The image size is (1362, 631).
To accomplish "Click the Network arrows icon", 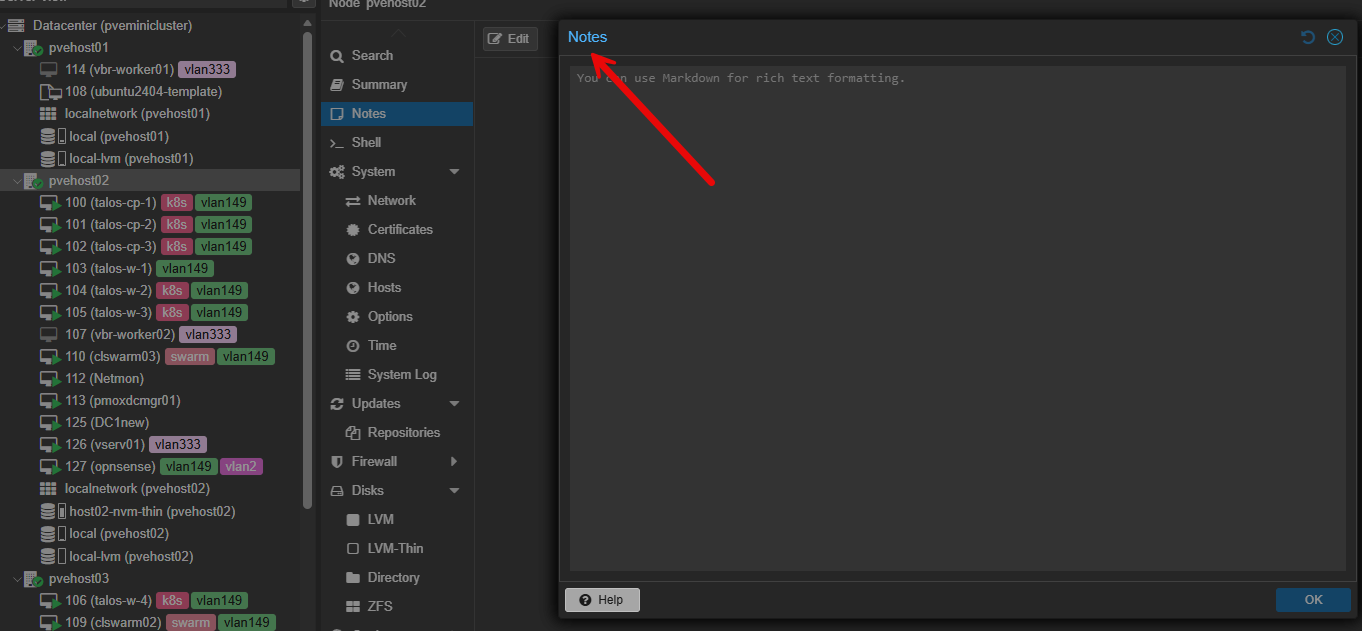I will 353,201.
